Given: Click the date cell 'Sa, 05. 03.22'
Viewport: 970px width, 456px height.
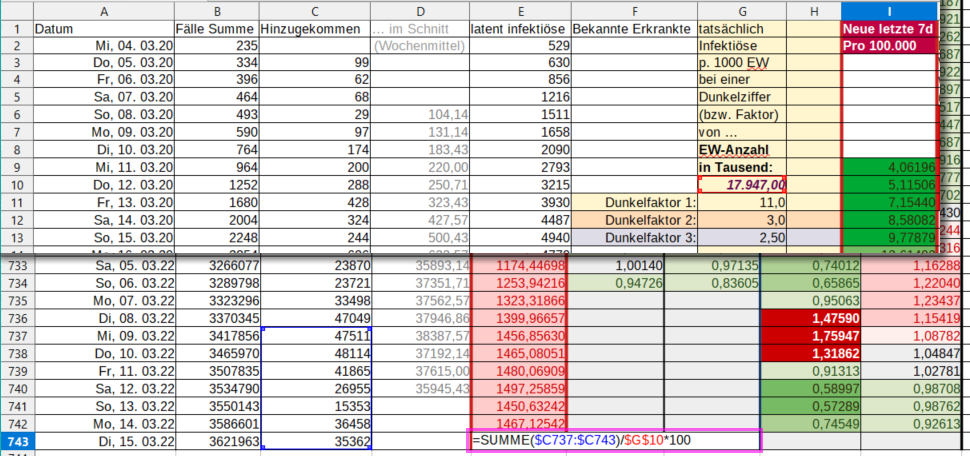Looking at the screenshot, I should (104, 267).
